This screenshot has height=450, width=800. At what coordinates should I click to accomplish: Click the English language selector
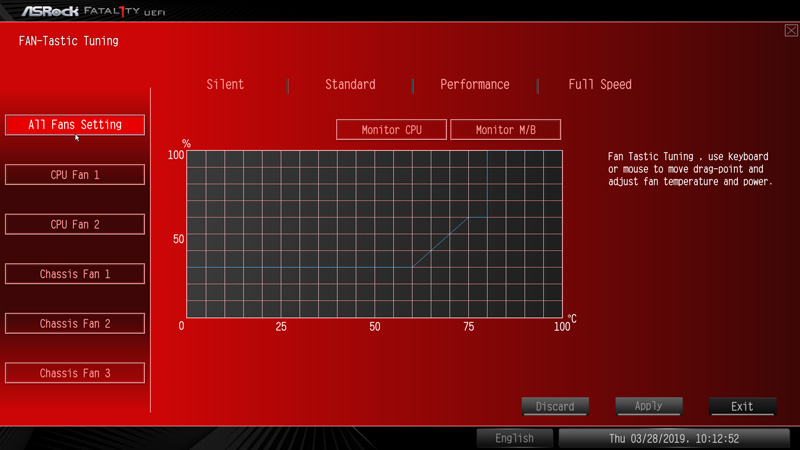(514, 438)
